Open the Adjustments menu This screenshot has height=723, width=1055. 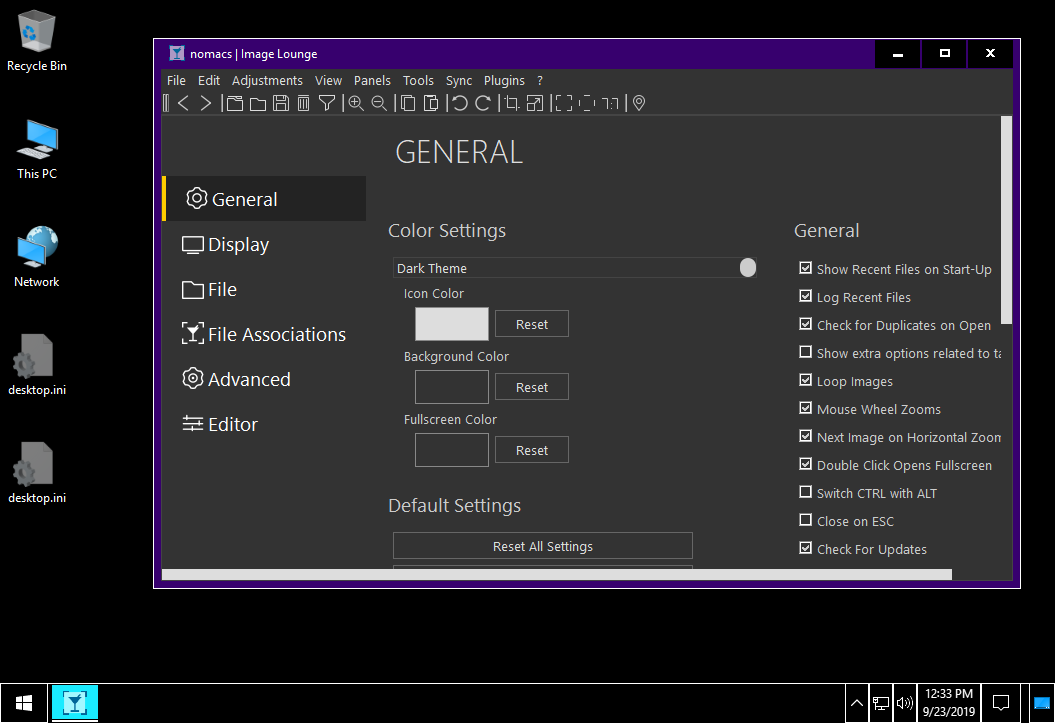click(267, 80)
